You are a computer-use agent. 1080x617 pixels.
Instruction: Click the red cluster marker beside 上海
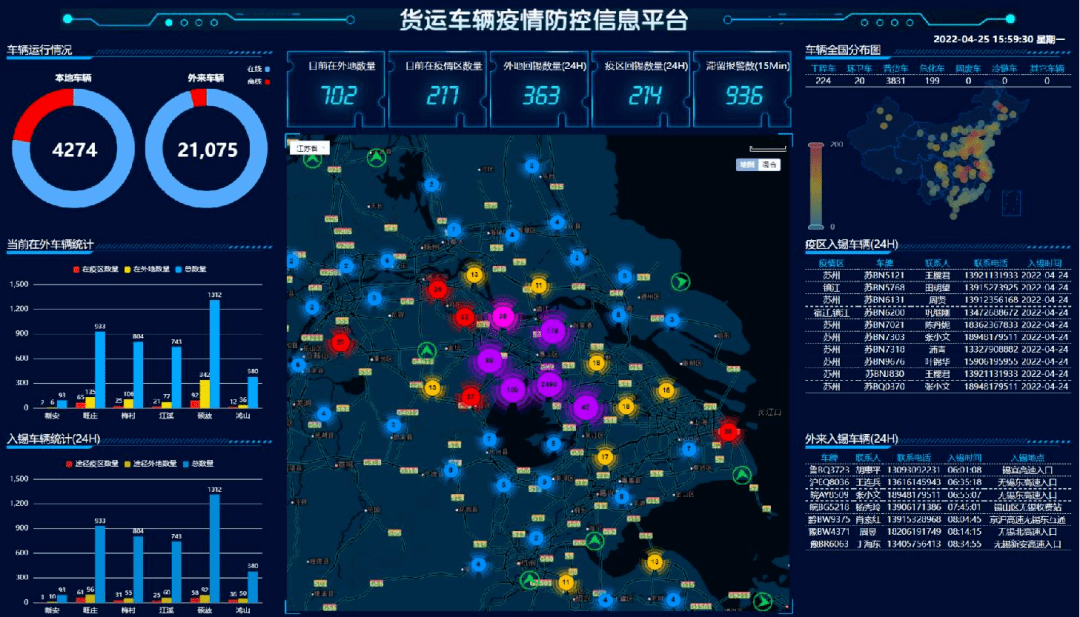pyautogui.click(x=729, y=431)
